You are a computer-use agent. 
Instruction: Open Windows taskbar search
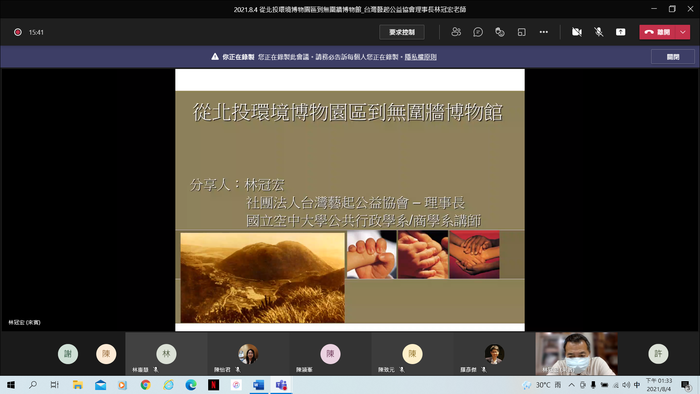33,385
